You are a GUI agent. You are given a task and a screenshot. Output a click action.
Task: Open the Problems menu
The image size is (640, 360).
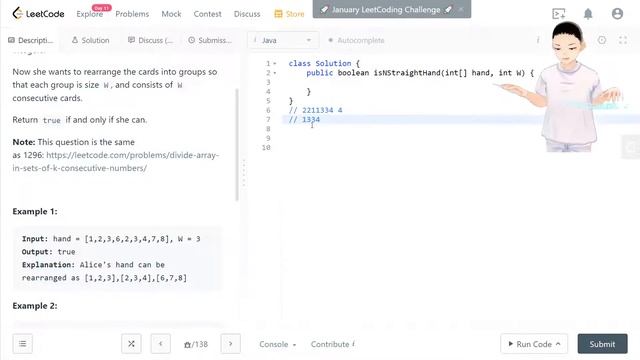click(132, 14)
